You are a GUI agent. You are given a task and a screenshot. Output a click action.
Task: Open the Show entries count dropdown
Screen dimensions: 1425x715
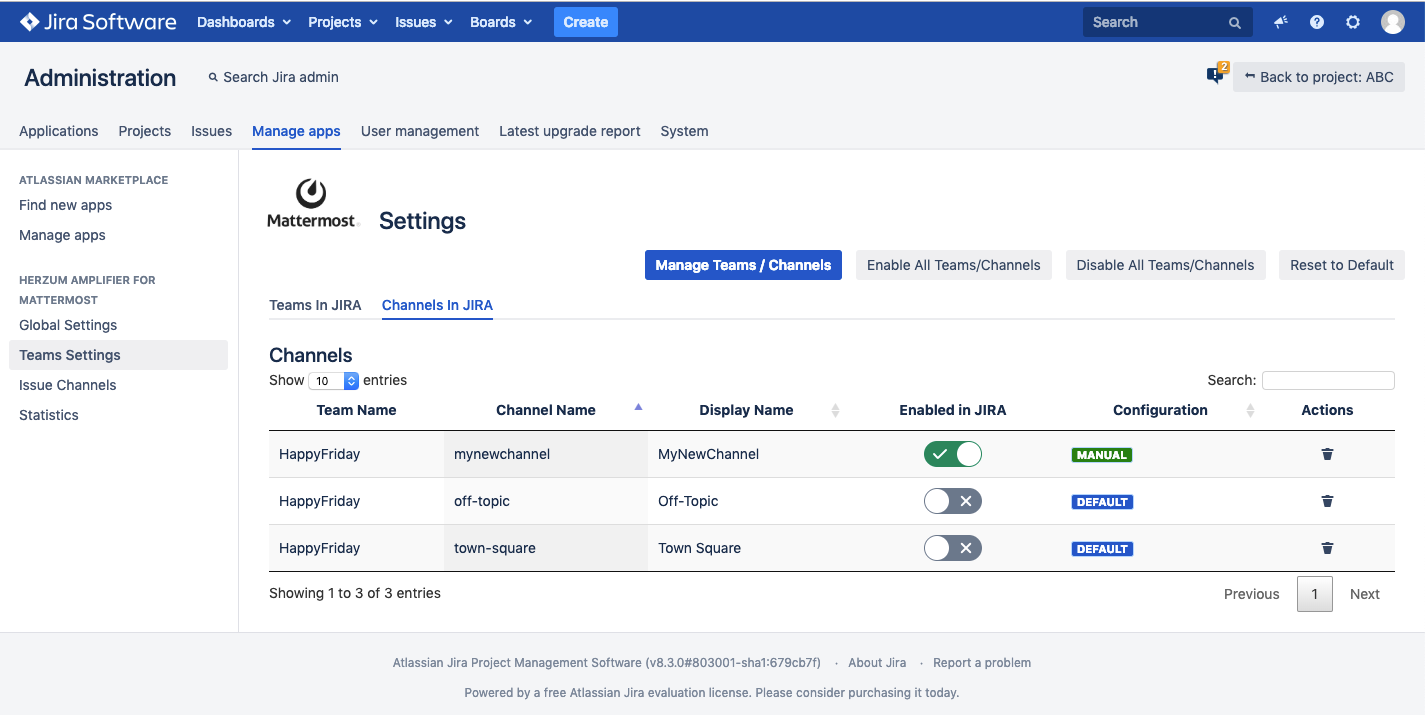tap(334, 381)
